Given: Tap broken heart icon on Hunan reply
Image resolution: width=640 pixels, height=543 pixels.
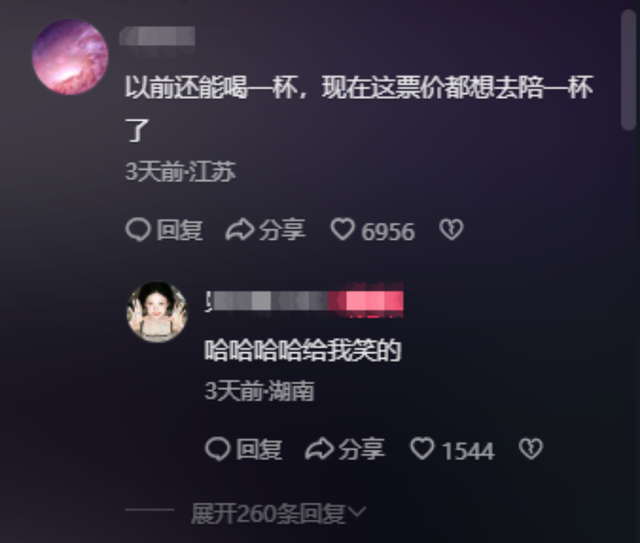Looking at the screenshot, I should coord(531,449).
